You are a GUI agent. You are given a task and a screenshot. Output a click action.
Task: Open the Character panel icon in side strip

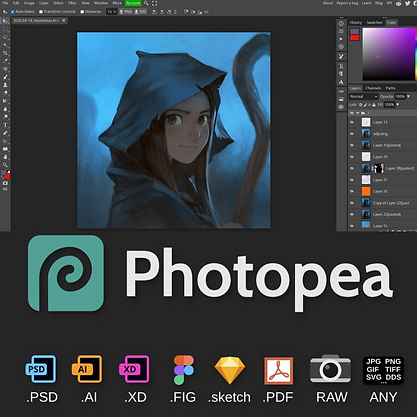click(x=341, y=82)
